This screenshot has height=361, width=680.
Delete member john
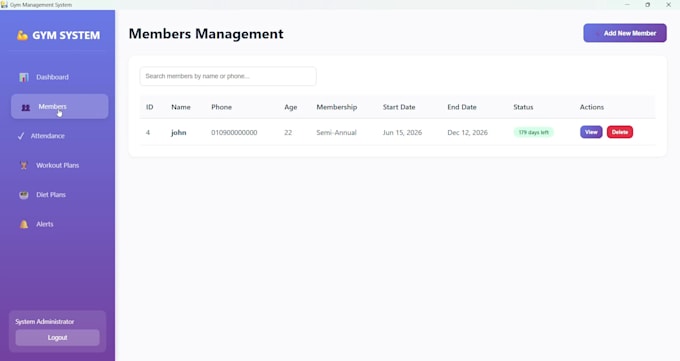620,132
